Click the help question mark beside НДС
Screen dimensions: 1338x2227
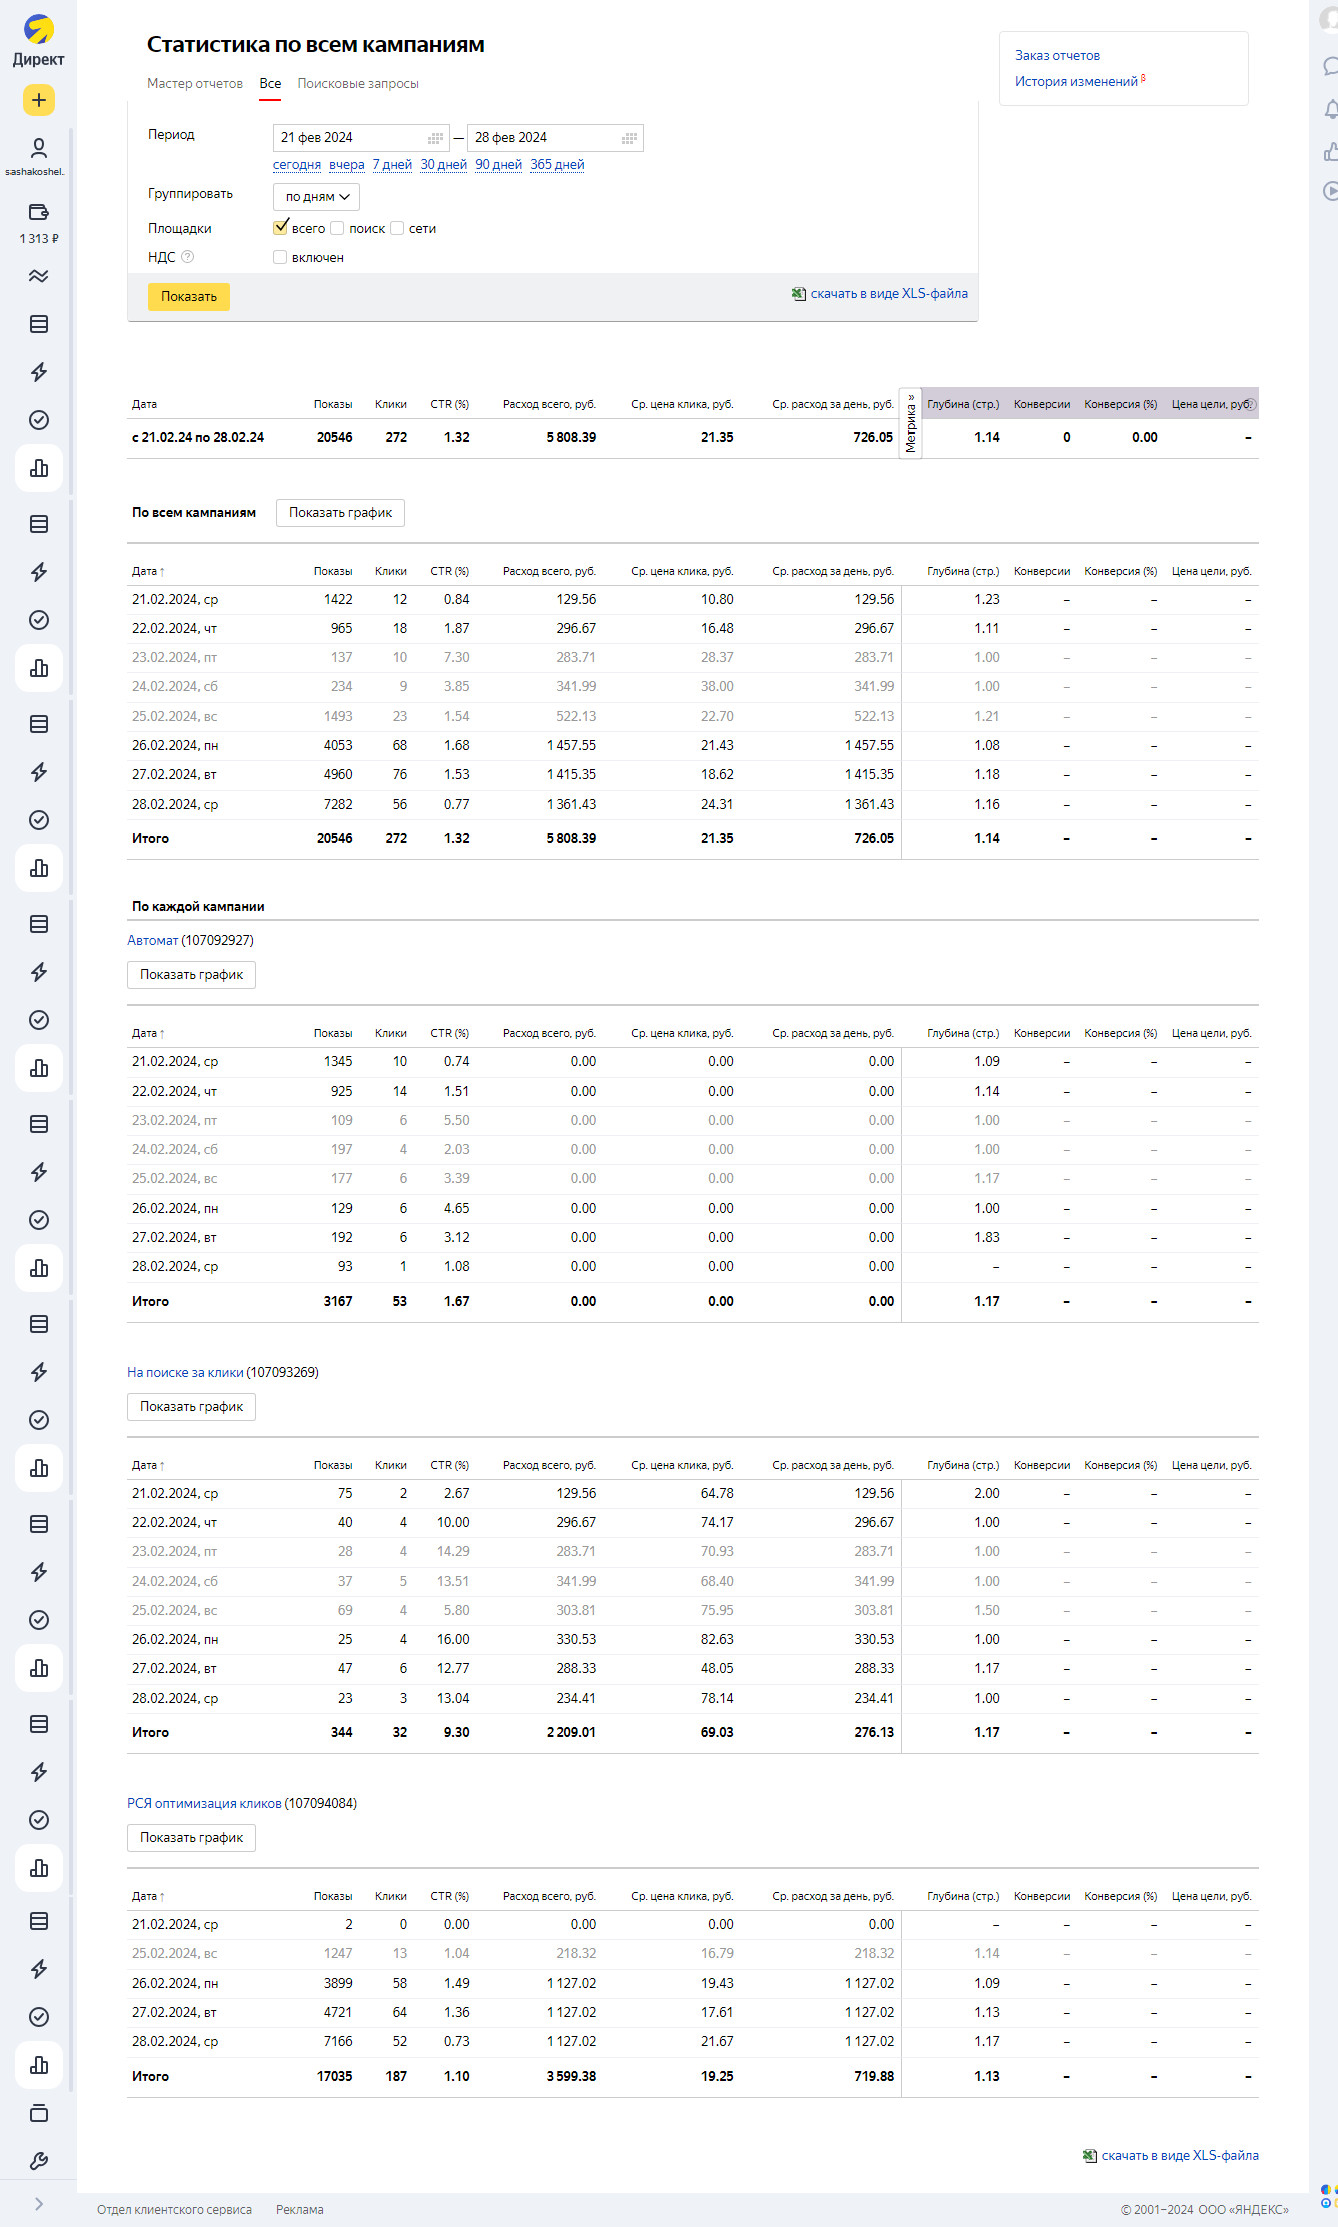point(187,257)
